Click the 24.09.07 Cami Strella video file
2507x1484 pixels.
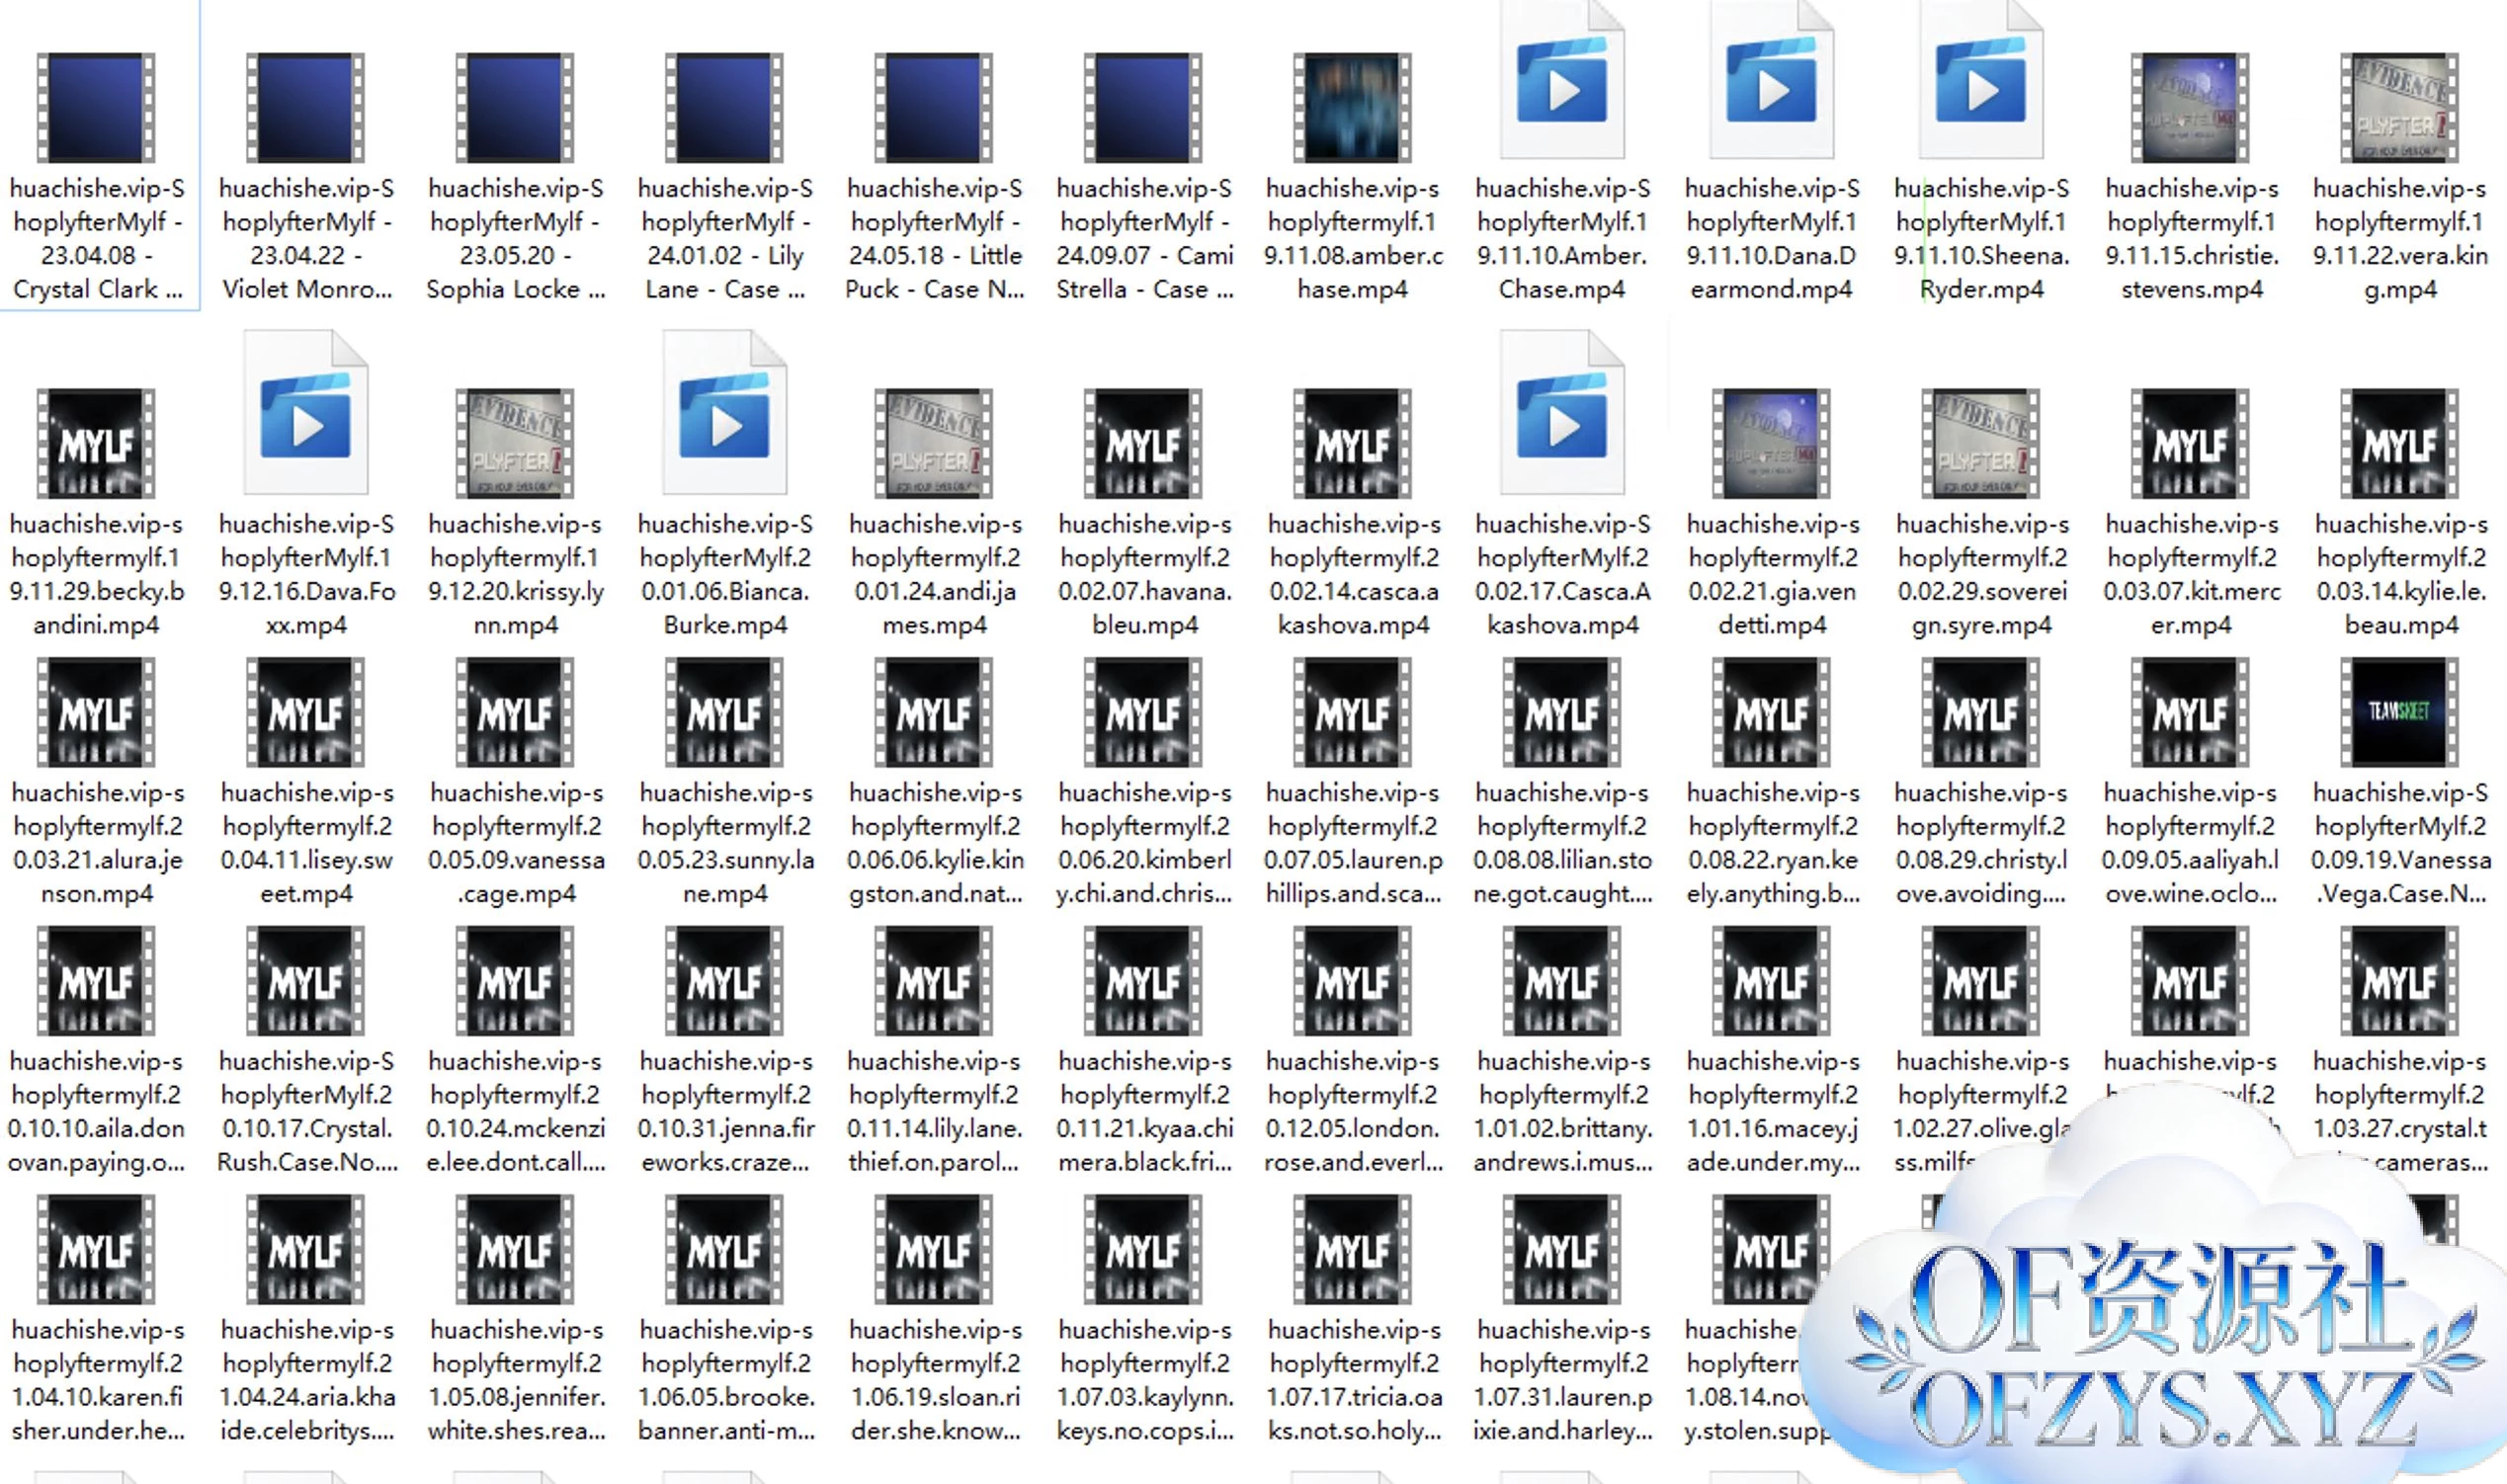tap(1143, 108)
